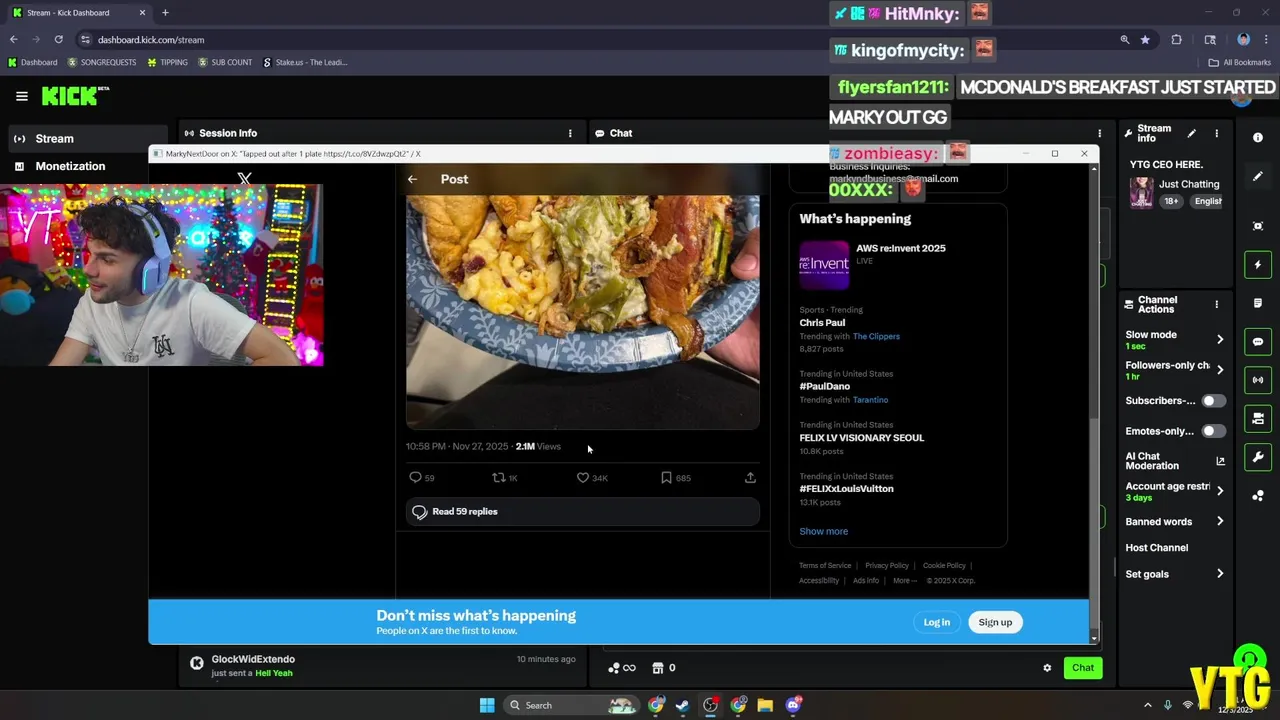Open Chat panel options menu
The width and height of the screenshot is (1280, 720).
tap(1099, 133)
